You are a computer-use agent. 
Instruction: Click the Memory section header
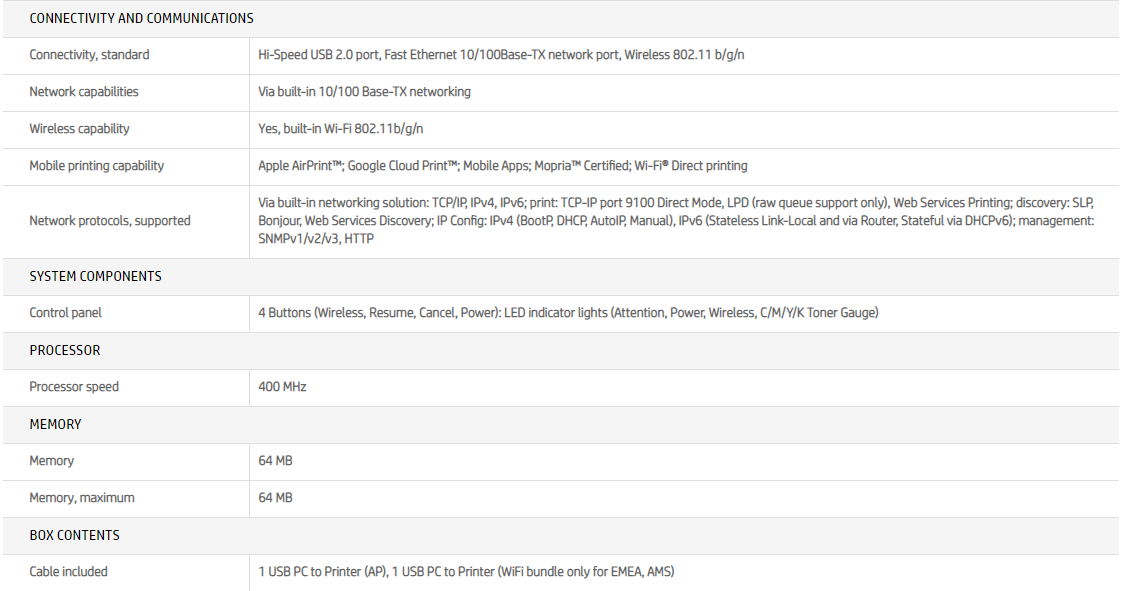55,424
